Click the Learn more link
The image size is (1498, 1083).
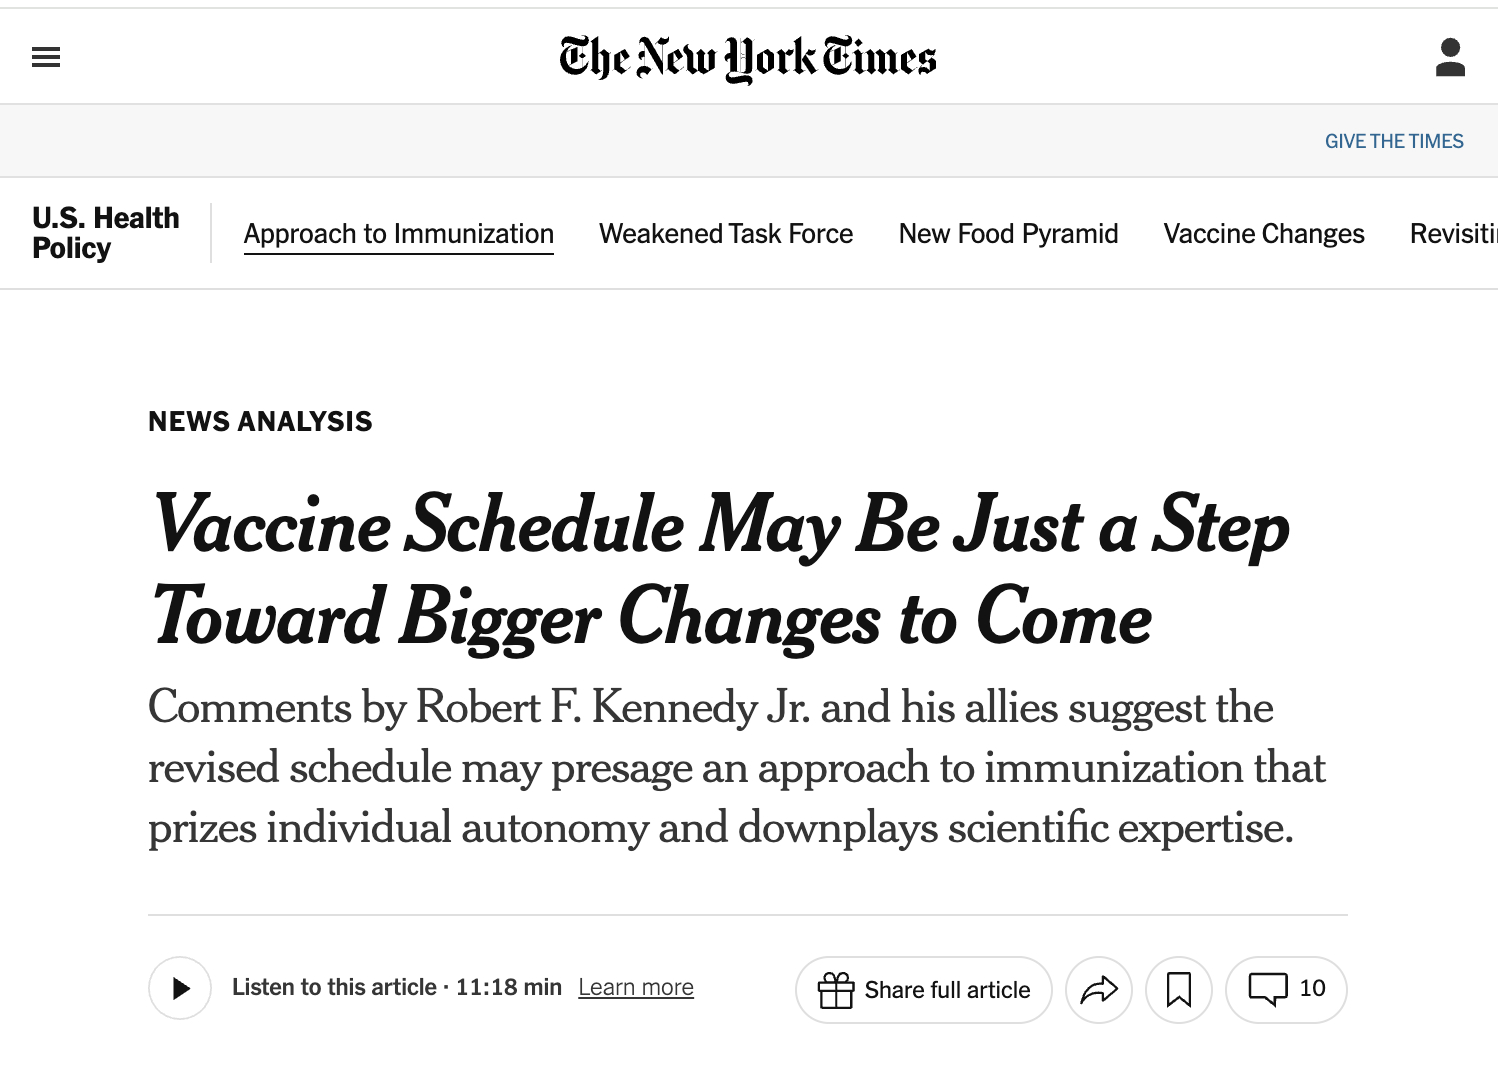(x=635, y=988)
